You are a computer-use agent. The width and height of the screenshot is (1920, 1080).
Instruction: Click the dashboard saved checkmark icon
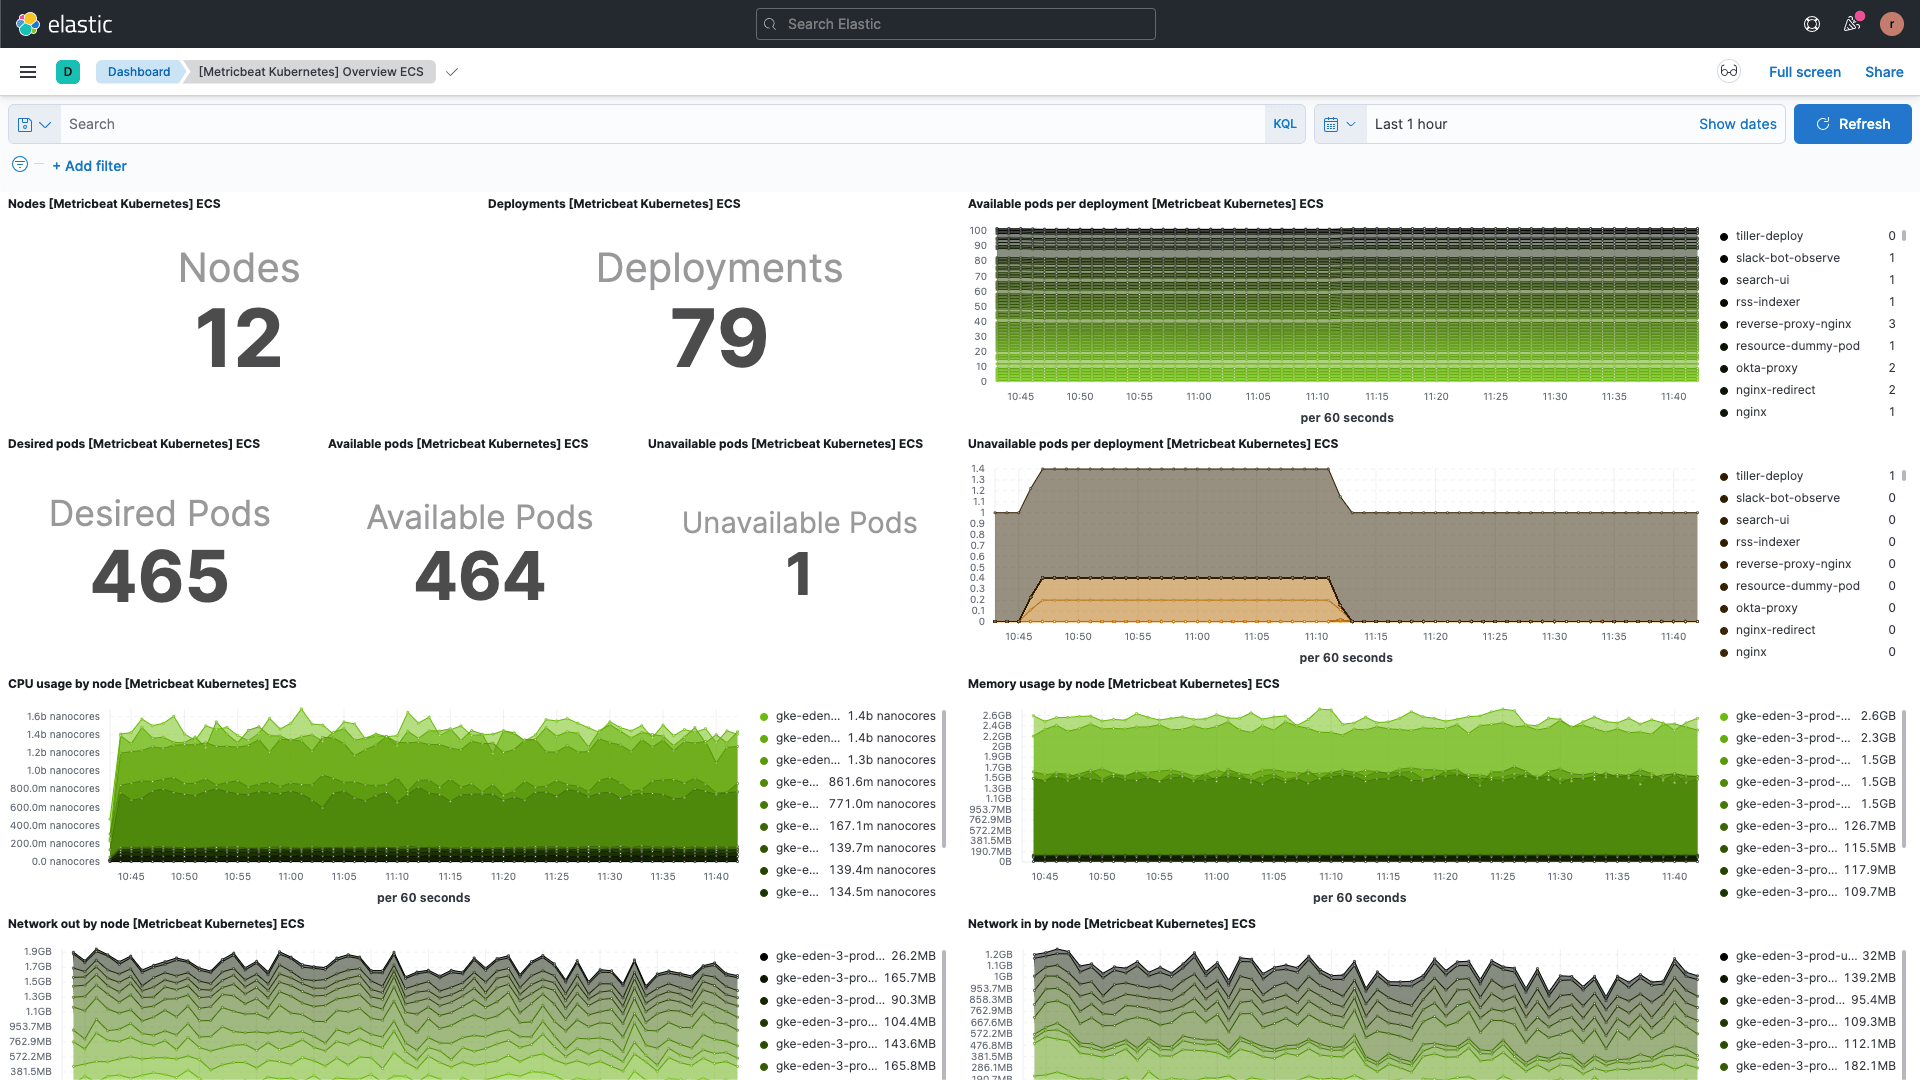[x=452, y=72]
